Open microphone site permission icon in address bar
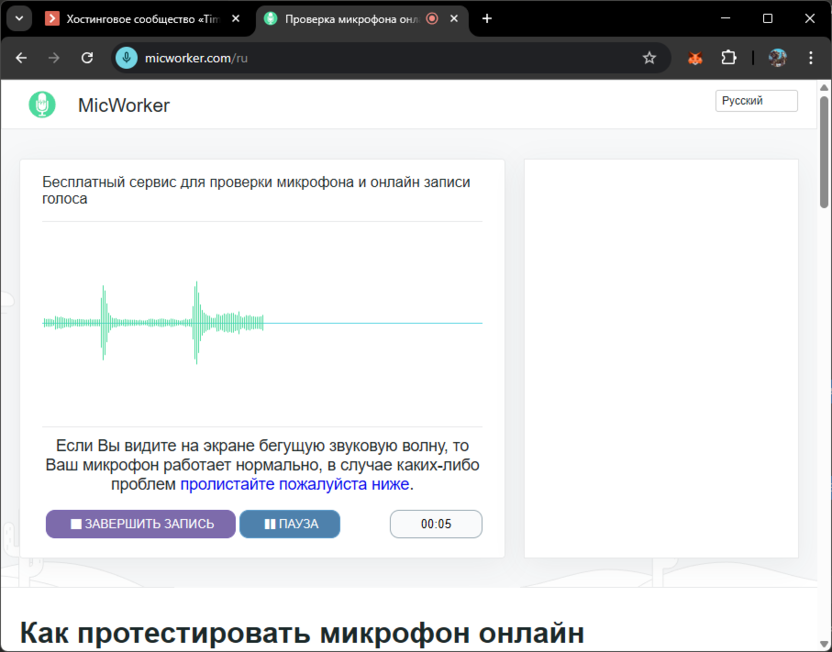832x652 pixels. pos(126,58)
